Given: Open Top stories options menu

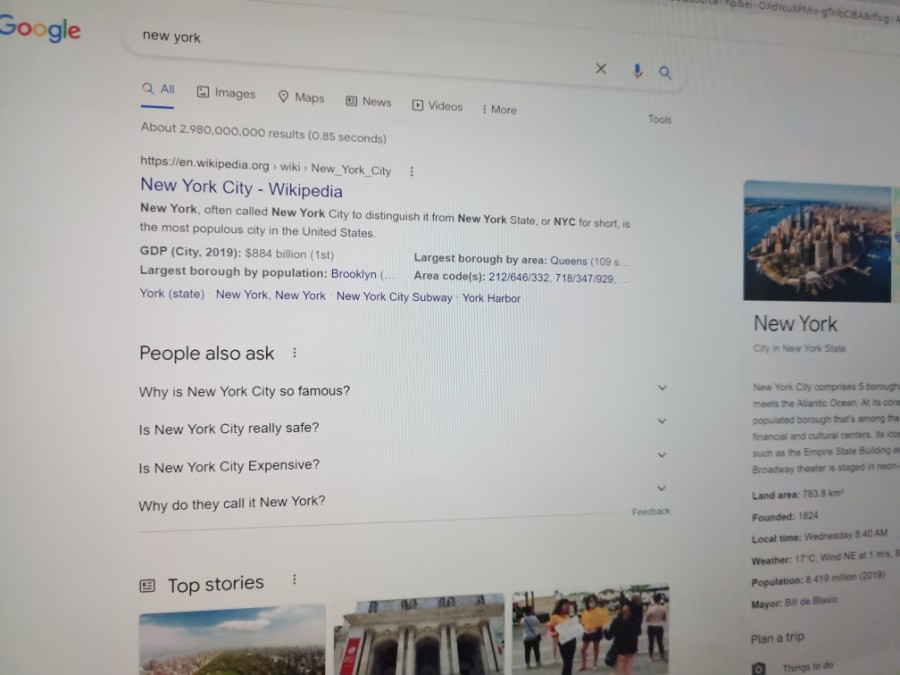Looking at the screenshot, I should click(294, 579).
